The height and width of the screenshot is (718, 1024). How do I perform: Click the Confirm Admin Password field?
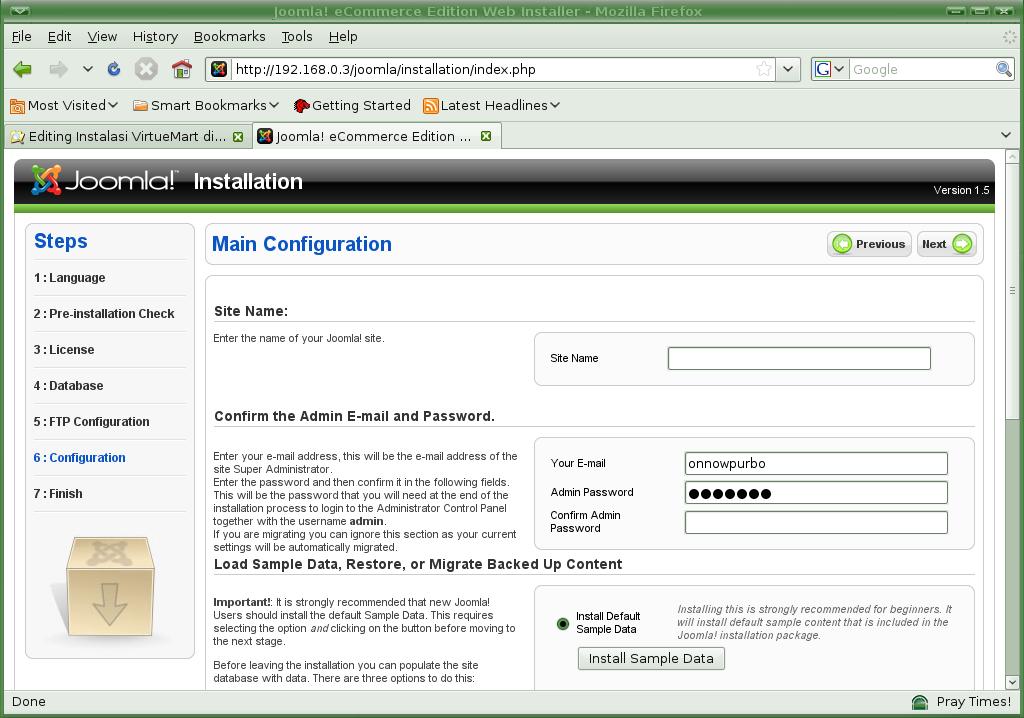(816, 523)
